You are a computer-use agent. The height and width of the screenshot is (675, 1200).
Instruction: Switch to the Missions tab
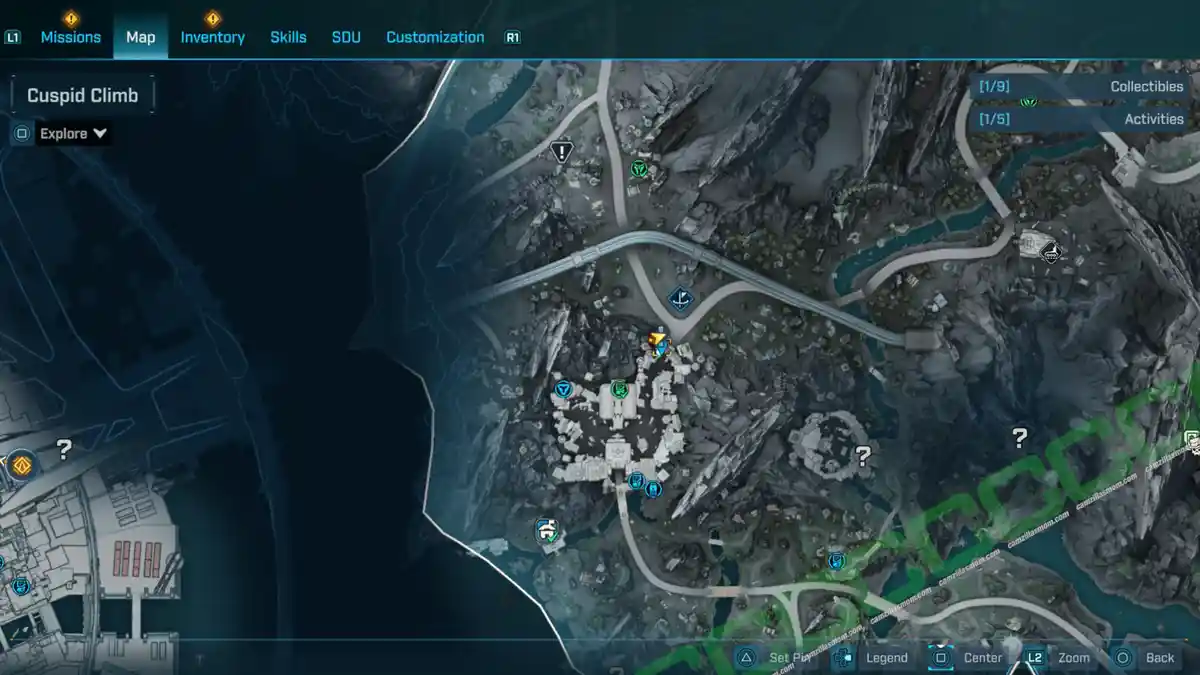70,37
